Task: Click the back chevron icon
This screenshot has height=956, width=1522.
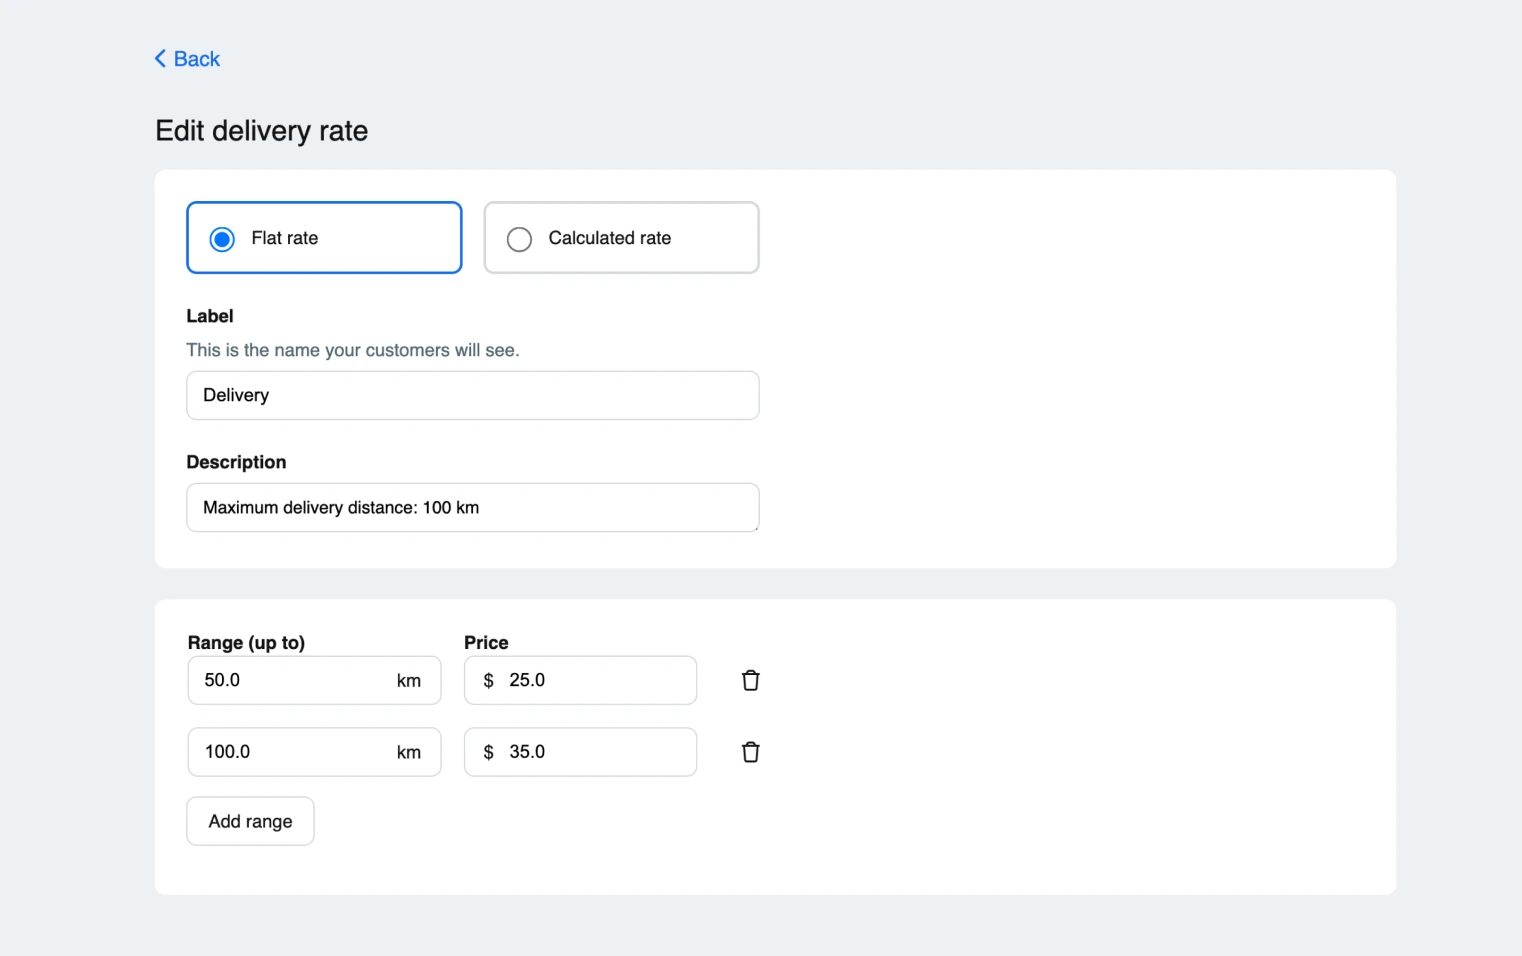Action: [x=161, y=58]
